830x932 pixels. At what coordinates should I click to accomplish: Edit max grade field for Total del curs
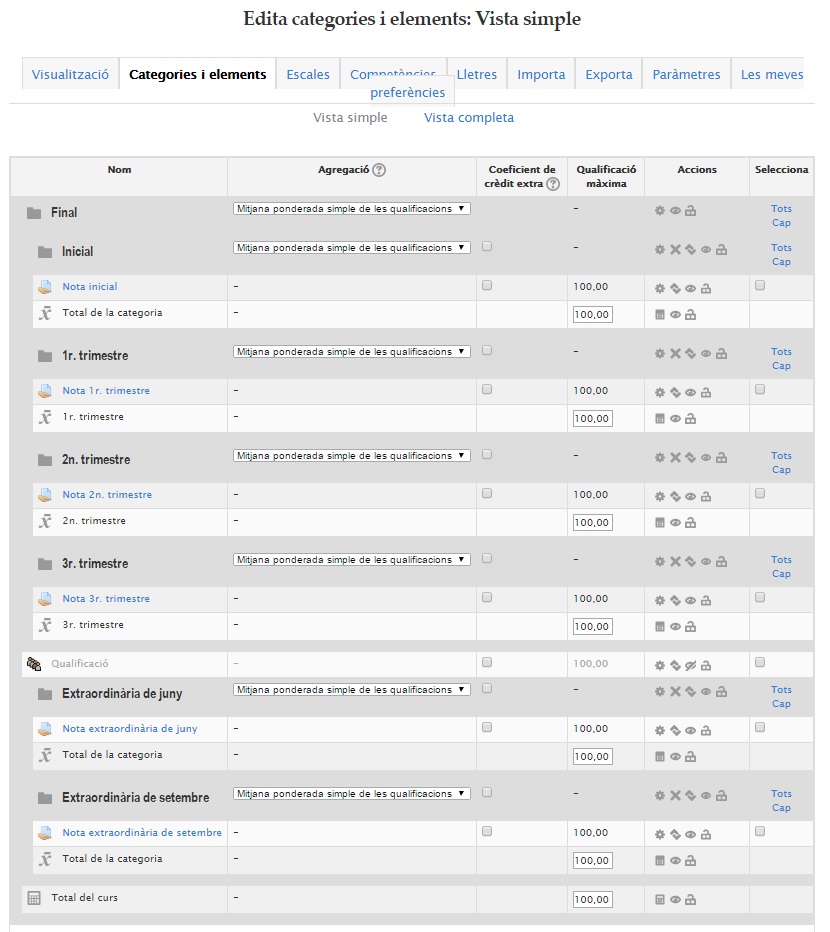pos(593,900)
